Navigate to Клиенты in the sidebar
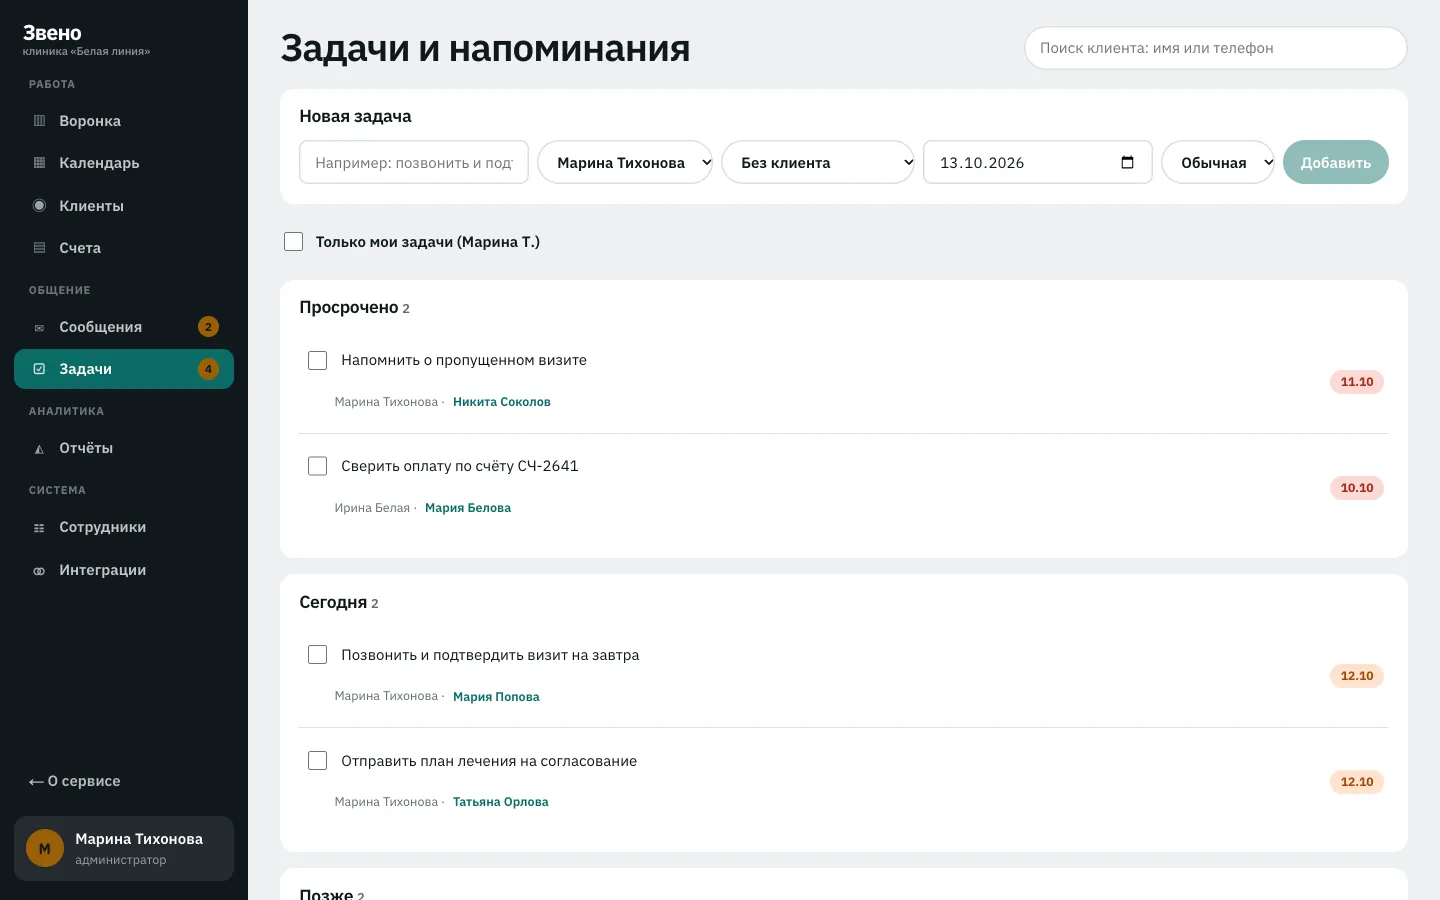Viewport: 1440px width, 900px height. click(x=124, y=206)
